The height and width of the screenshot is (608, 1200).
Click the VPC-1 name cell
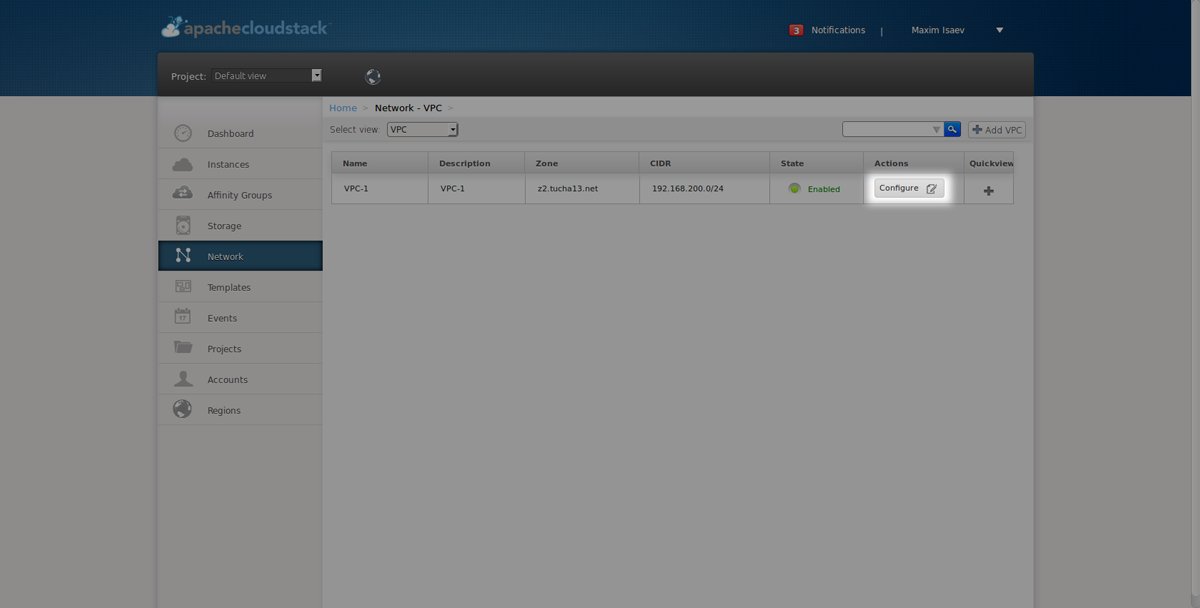click(380, 189)
